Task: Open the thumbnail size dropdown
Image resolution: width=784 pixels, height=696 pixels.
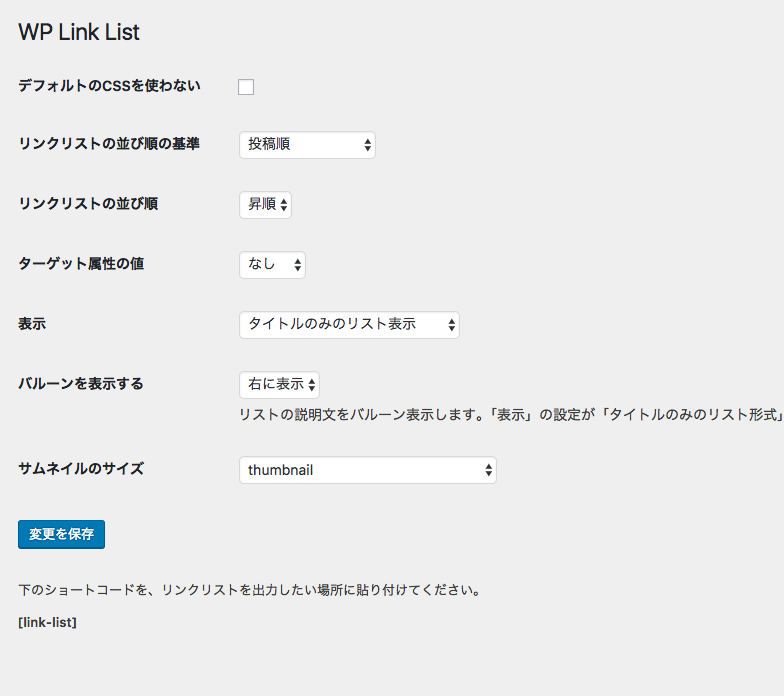Action: pos(368,470)
